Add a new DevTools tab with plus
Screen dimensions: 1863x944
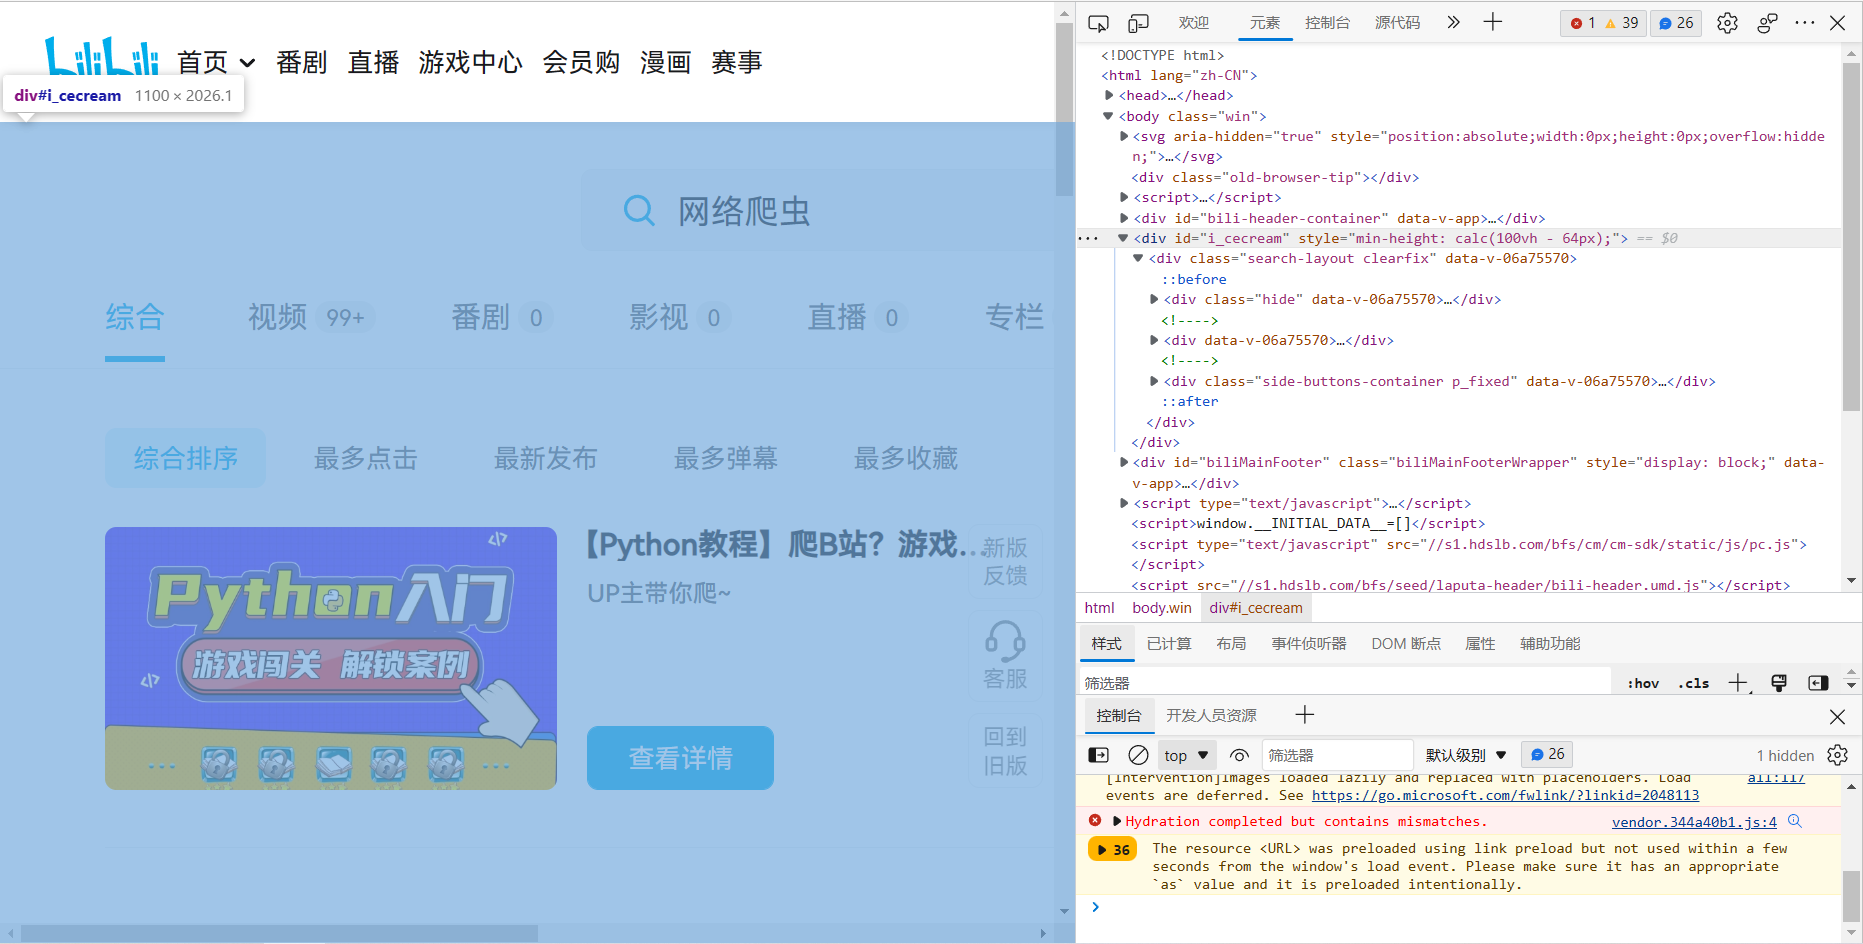[x=1493, y=22]
